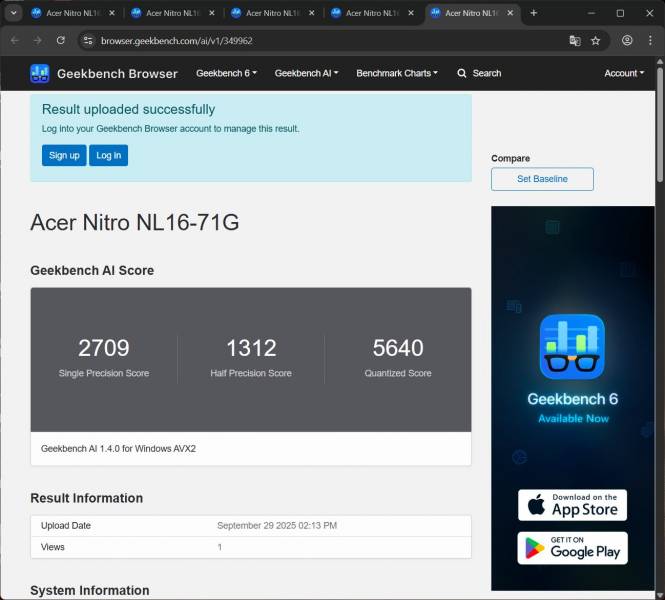Click the page vertical scrollbar thumb
665x600 pixels.
pyautogui.click(x=659, y=124)
